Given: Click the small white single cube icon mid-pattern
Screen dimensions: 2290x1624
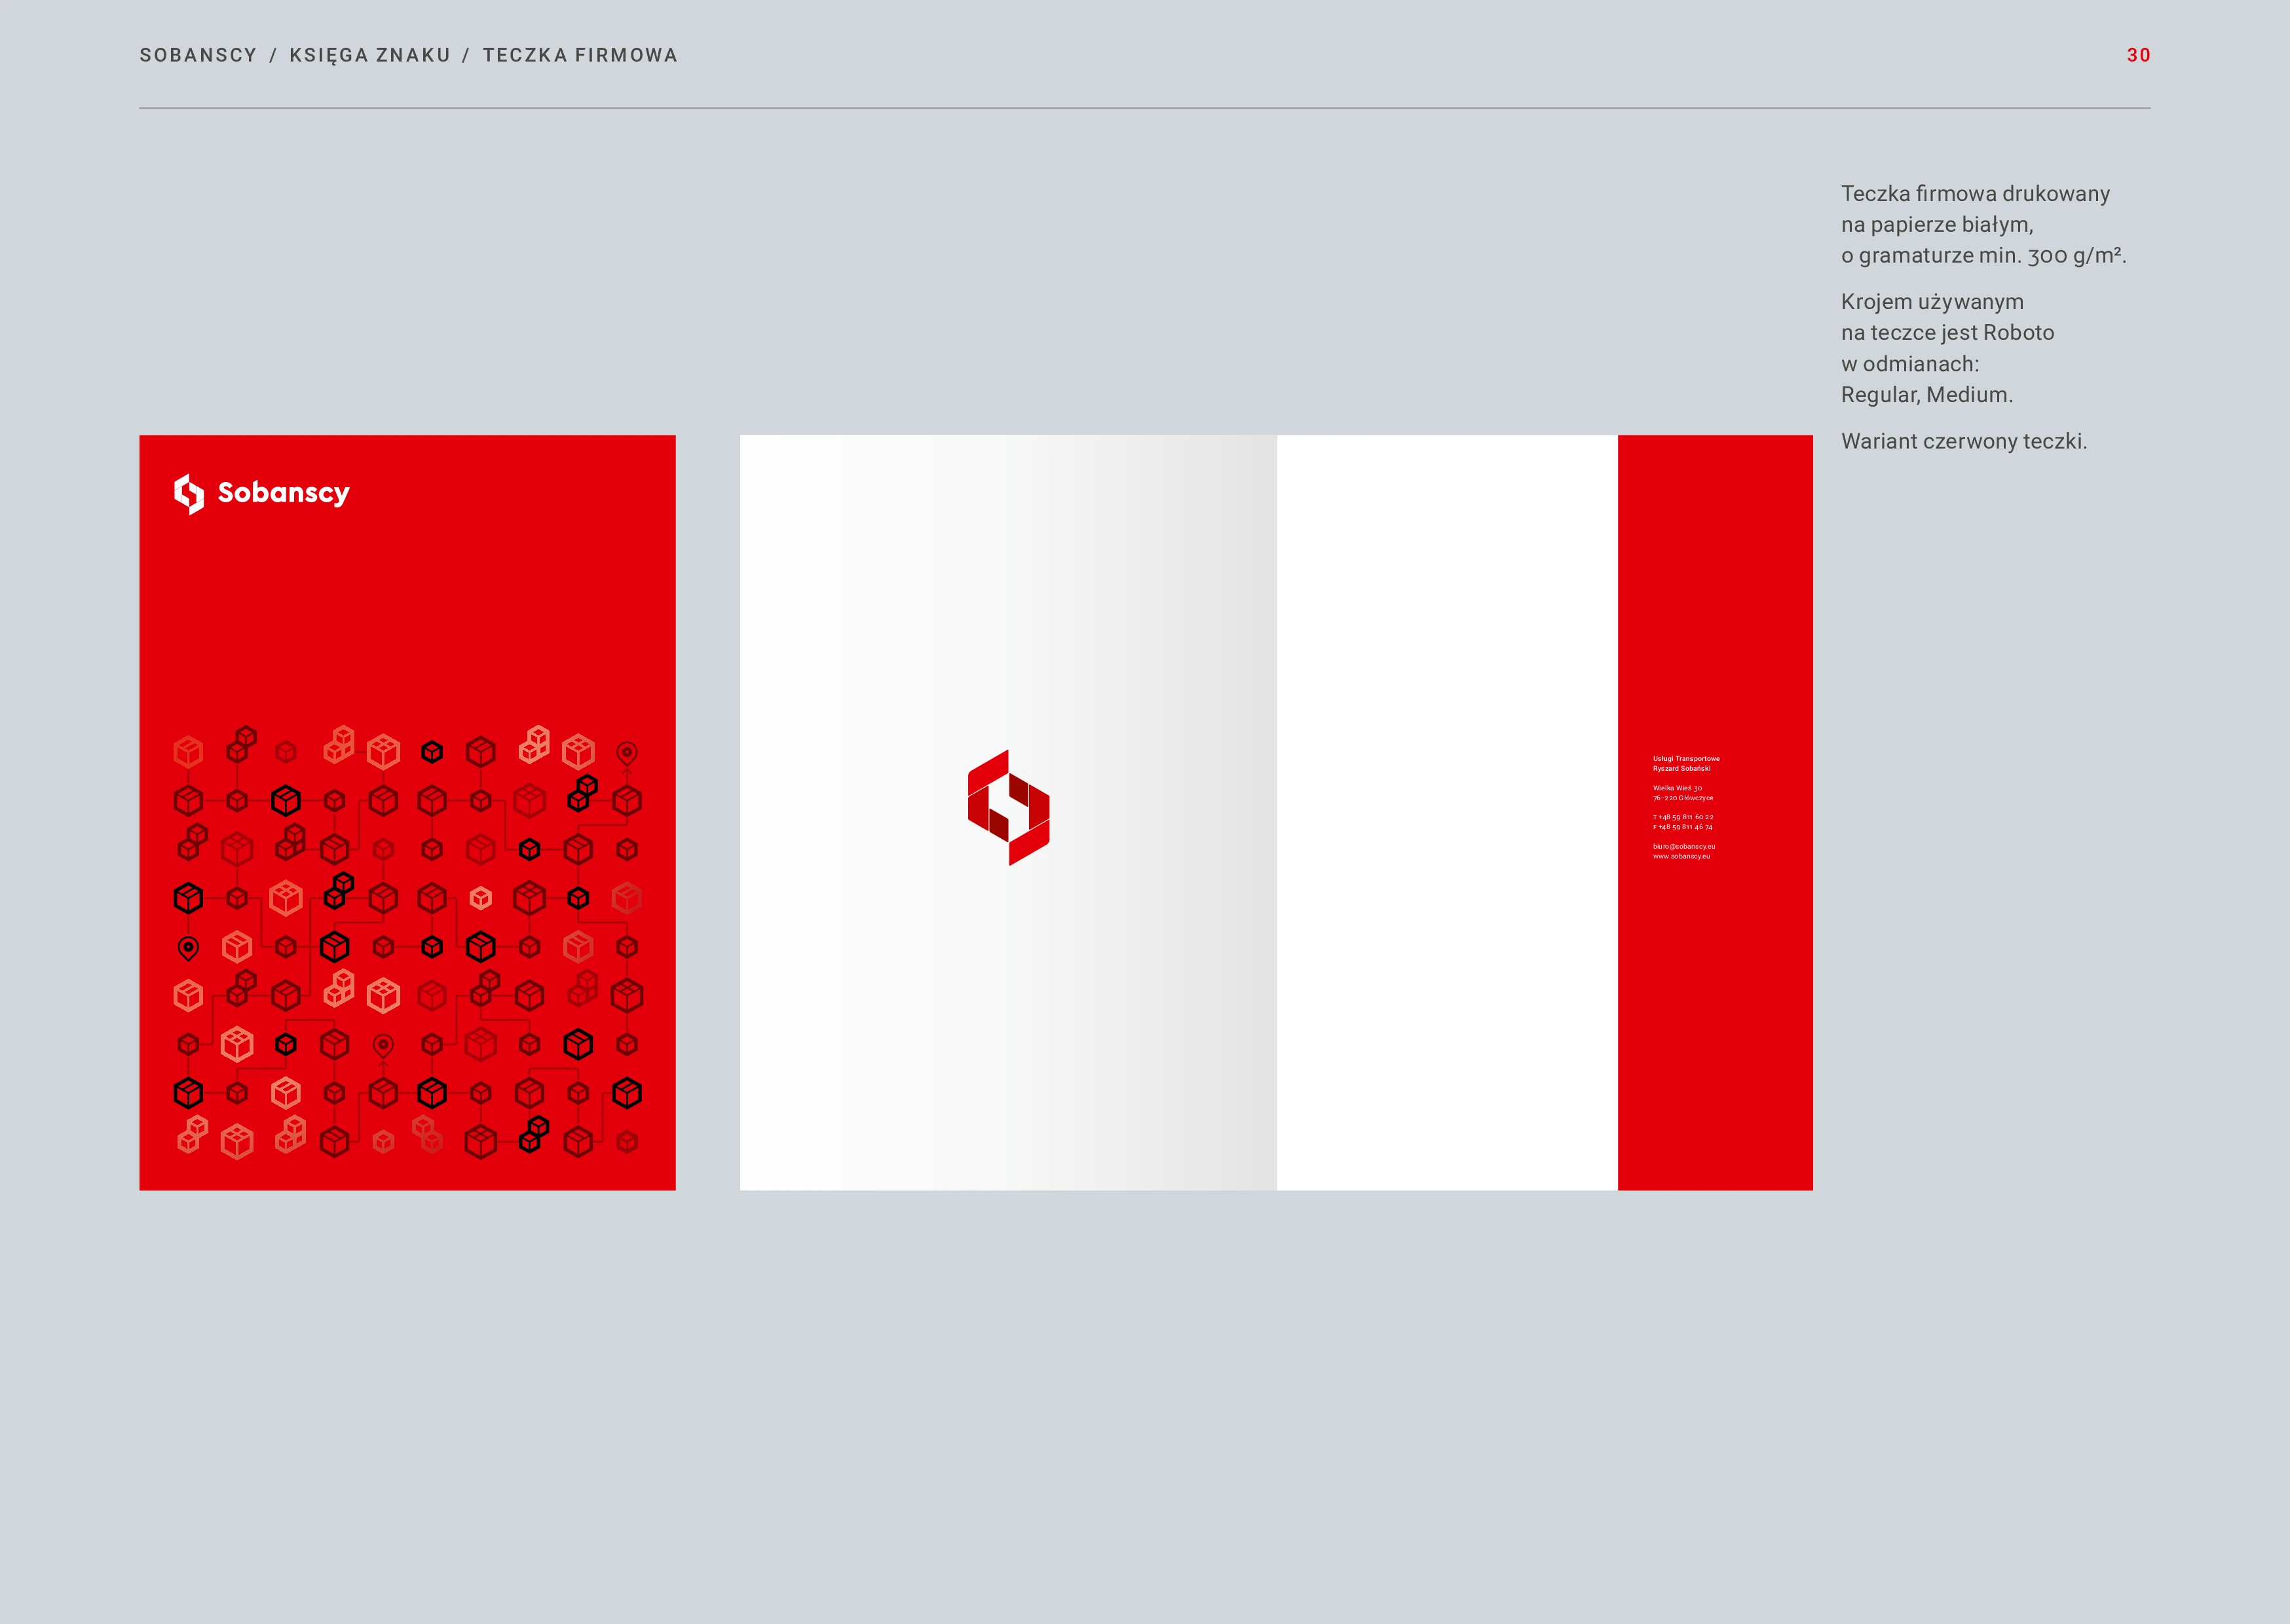Looking at the screenshot, I should point(481,898).
